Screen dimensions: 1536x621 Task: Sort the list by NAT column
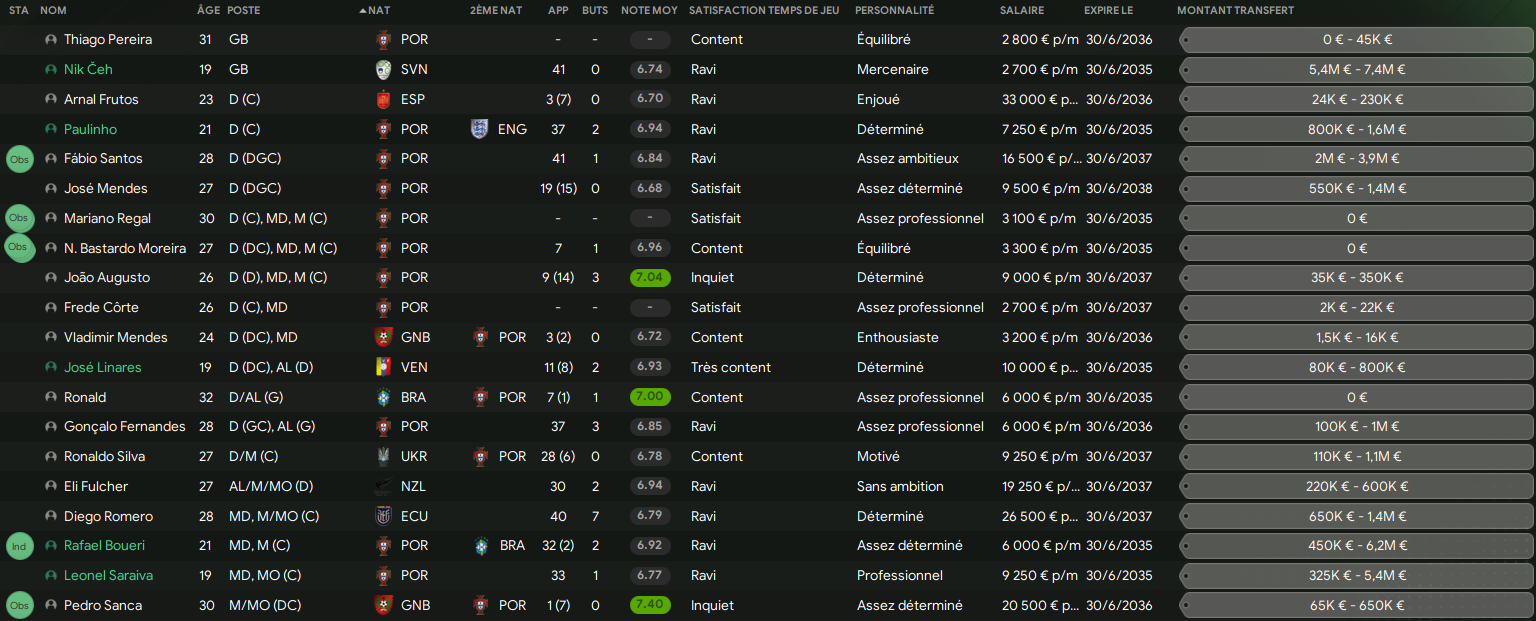(379, 10)
